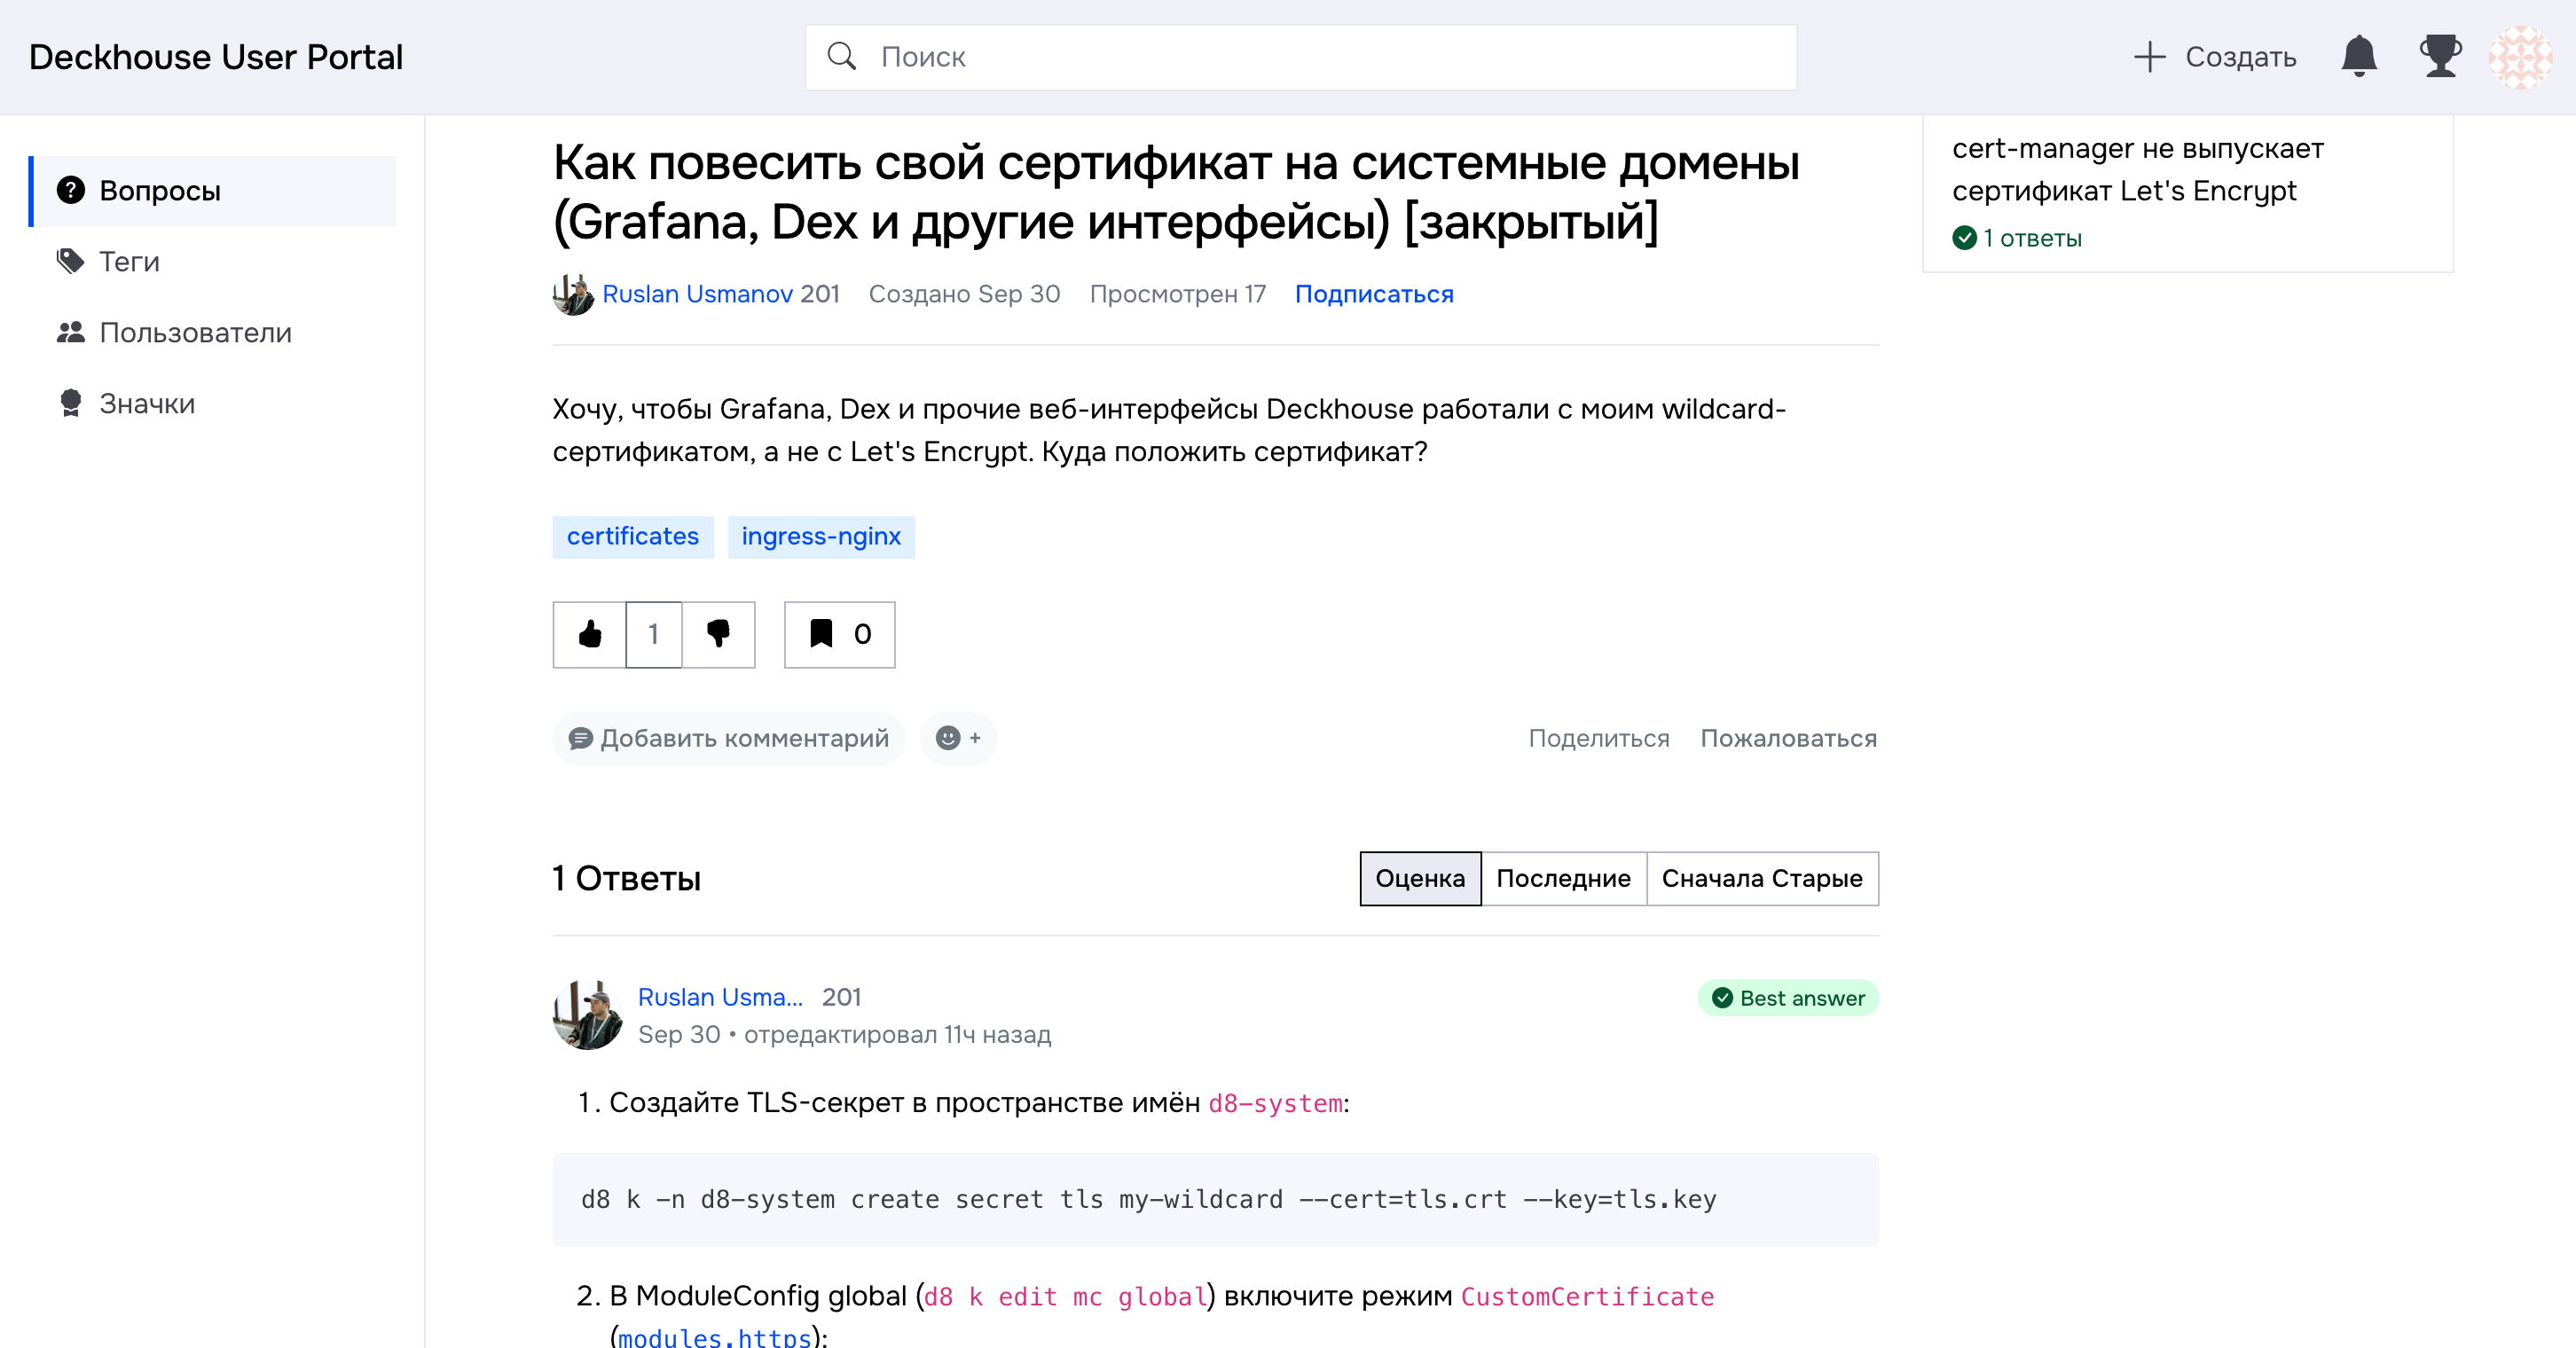Screen dimensions: 2576x1348
Task: Bookmark the question
Action: click(x=839, y=634)
